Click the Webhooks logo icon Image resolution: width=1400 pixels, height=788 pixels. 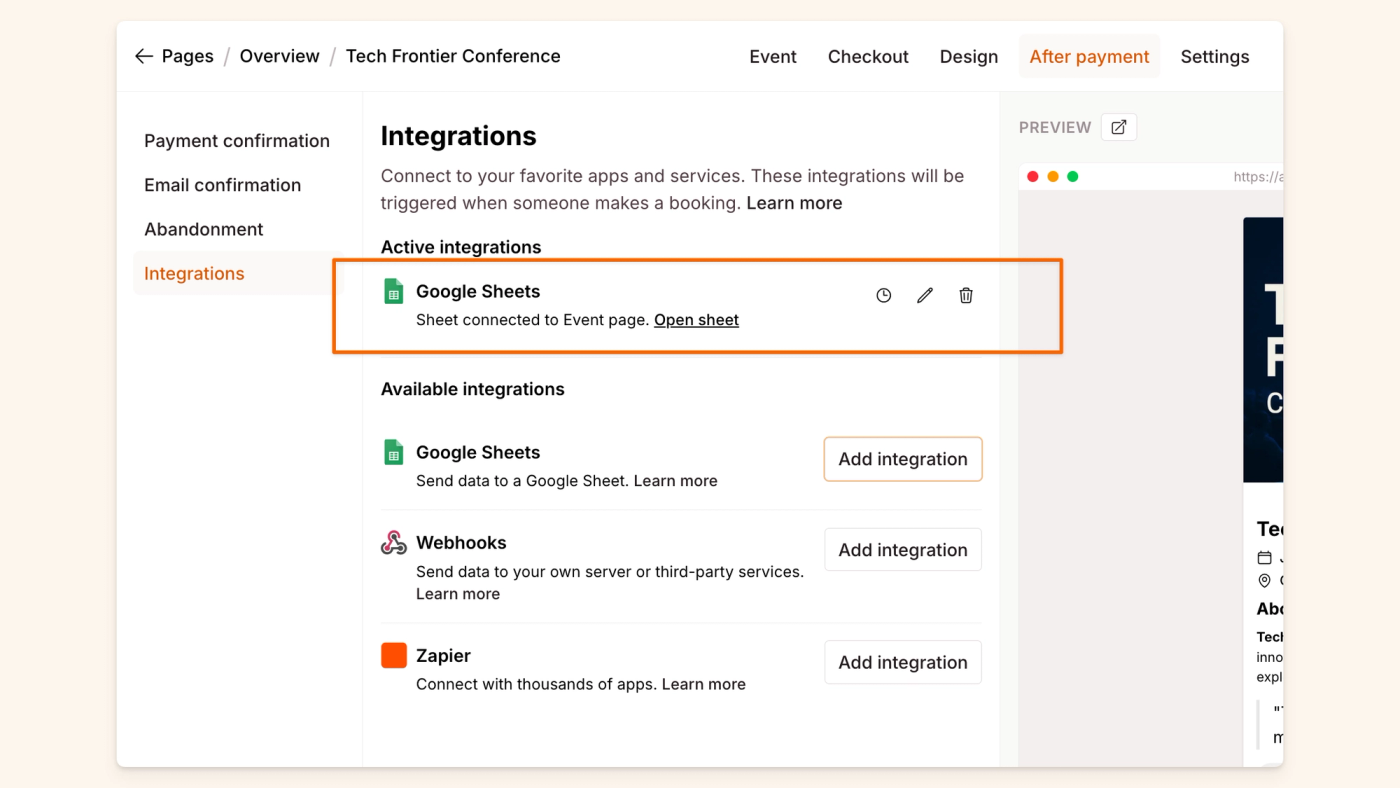coord(394,543)
